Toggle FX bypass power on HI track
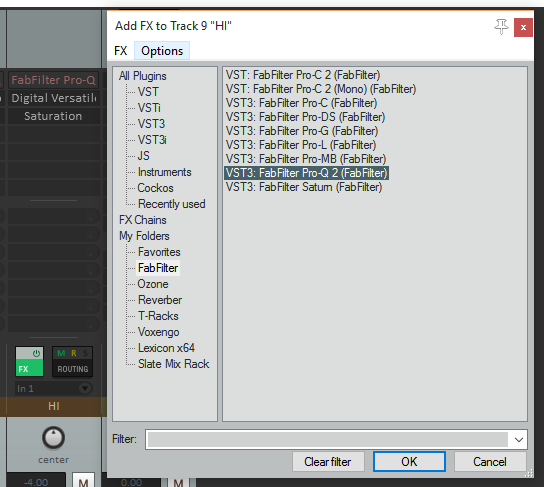This screenshot has height=487, width=544. pos(36,353)
